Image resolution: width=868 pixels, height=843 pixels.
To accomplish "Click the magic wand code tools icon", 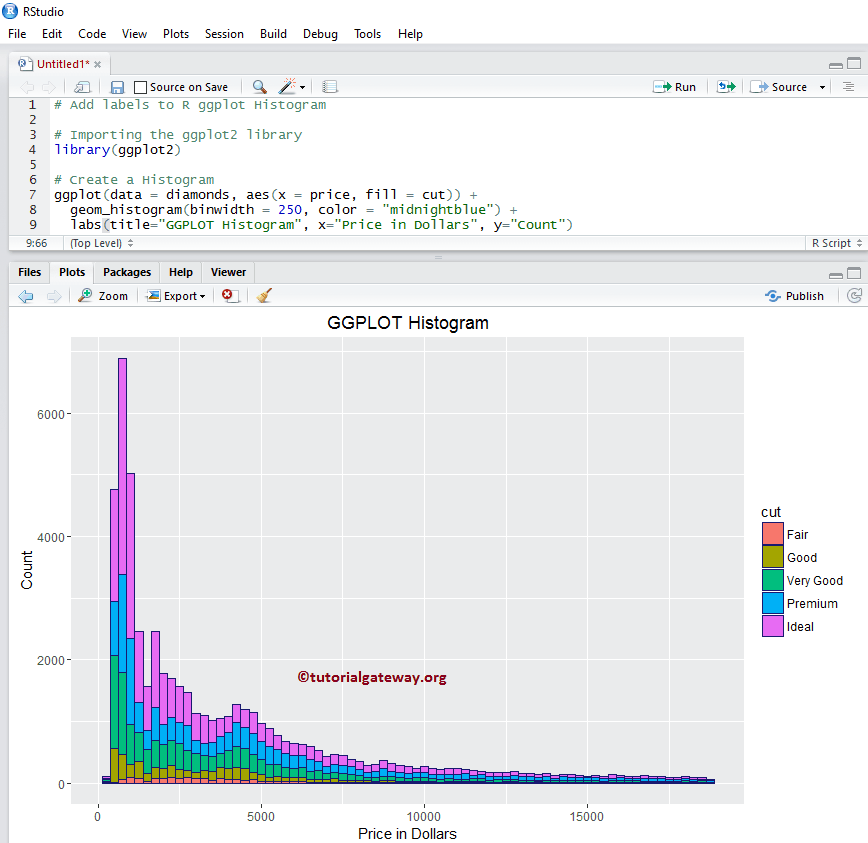I will (x=285, y=86).
